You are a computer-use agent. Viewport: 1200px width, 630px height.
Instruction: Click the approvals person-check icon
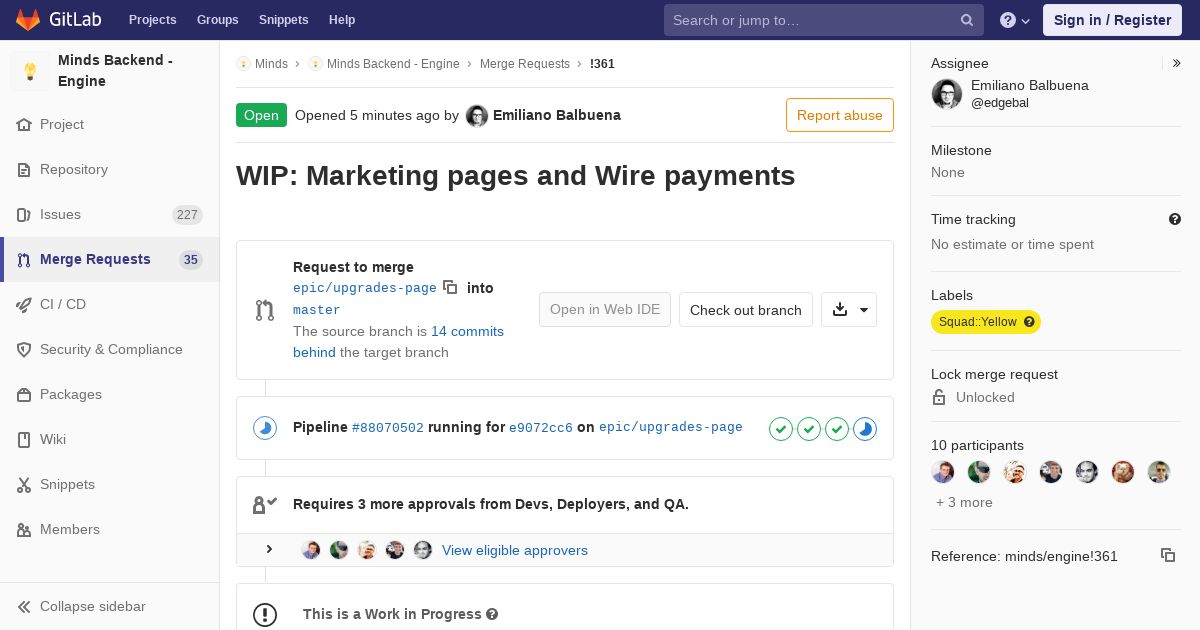[265, 504]
